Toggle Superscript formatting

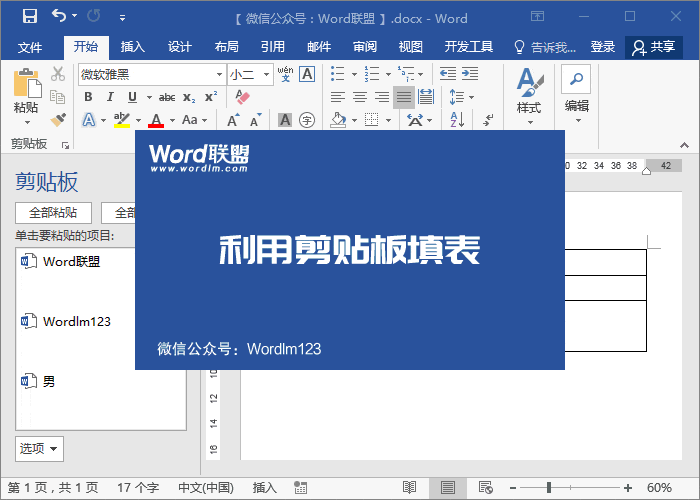(211, 97)
